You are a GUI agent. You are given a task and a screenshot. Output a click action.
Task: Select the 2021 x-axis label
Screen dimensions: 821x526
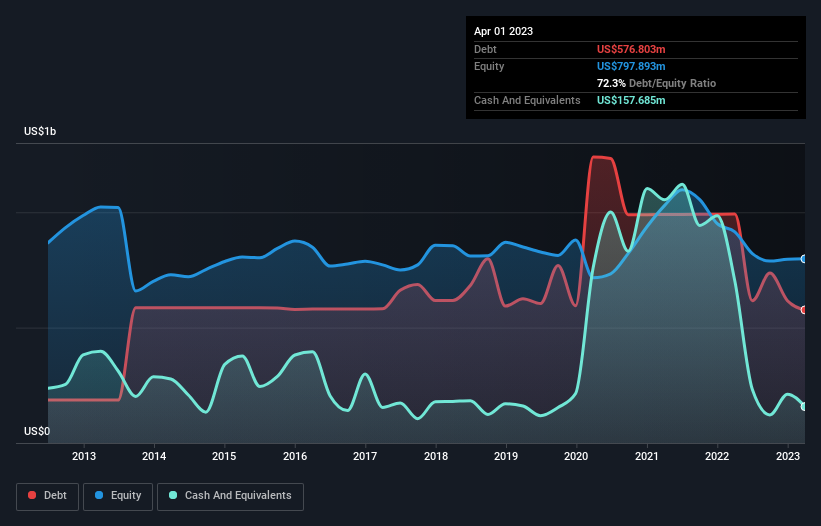pos(647,456)
